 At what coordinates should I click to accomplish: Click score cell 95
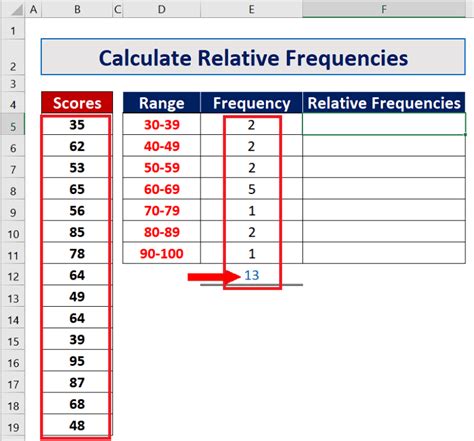[x=77, y=361]
